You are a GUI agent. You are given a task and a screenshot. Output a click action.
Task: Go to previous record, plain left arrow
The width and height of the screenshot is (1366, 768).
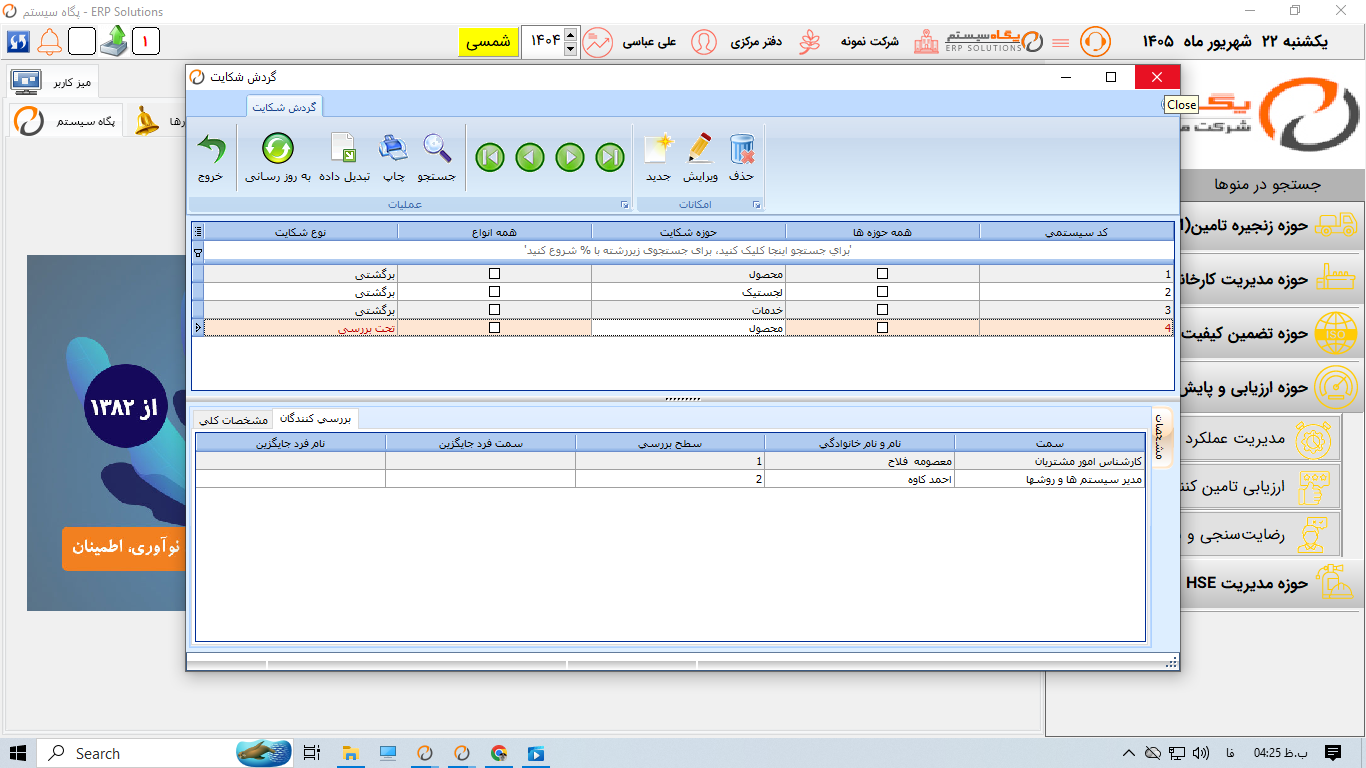tap(530, 157)
